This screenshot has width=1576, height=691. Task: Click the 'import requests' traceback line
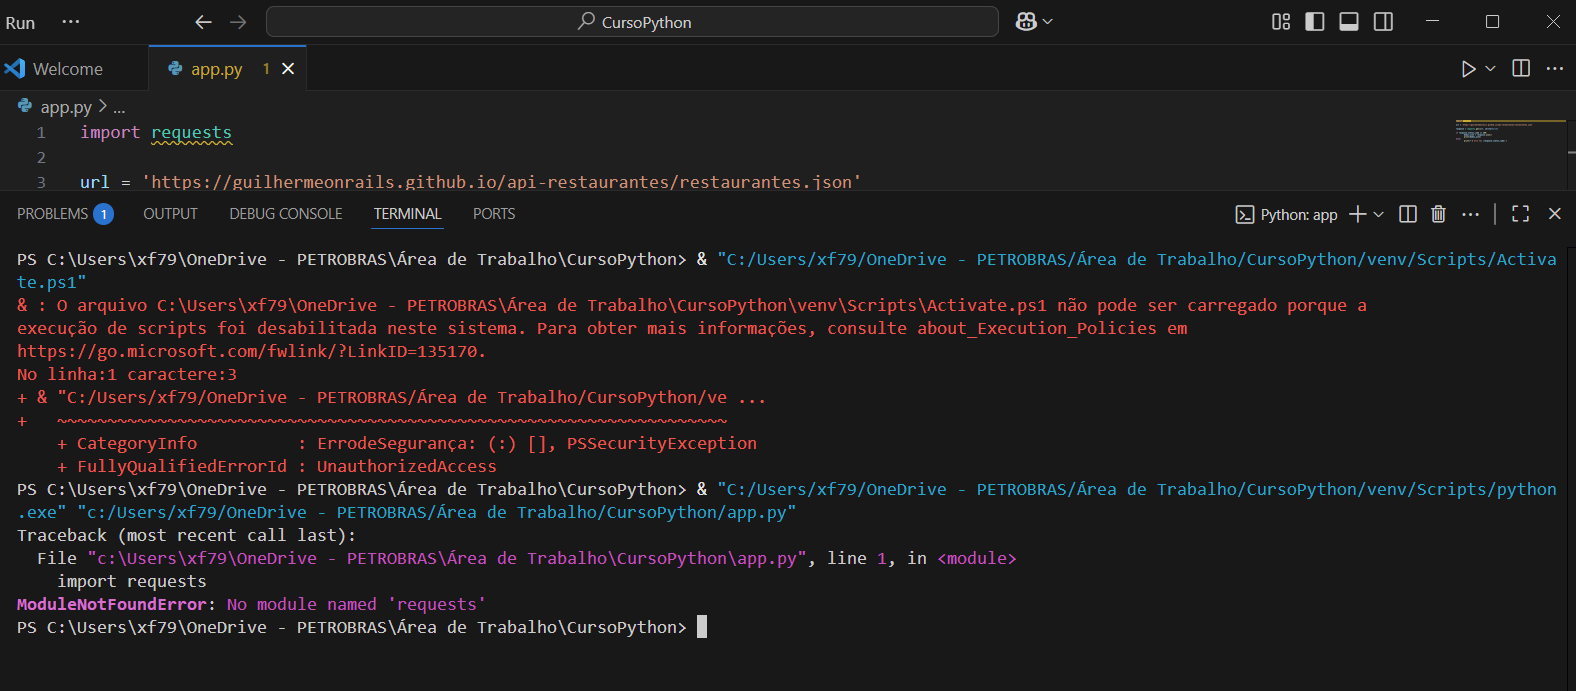(132, 581)
